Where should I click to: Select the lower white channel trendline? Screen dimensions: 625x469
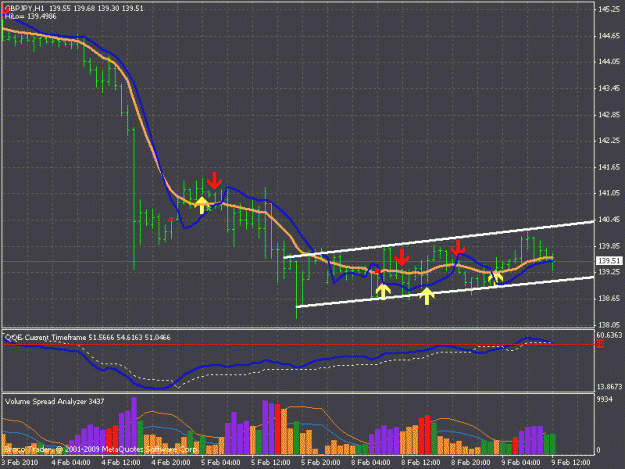[445, 292]
